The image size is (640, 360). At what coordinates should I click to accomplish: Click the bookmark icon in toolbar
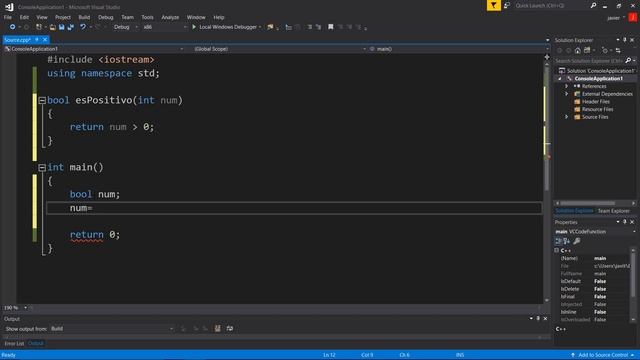331,27
